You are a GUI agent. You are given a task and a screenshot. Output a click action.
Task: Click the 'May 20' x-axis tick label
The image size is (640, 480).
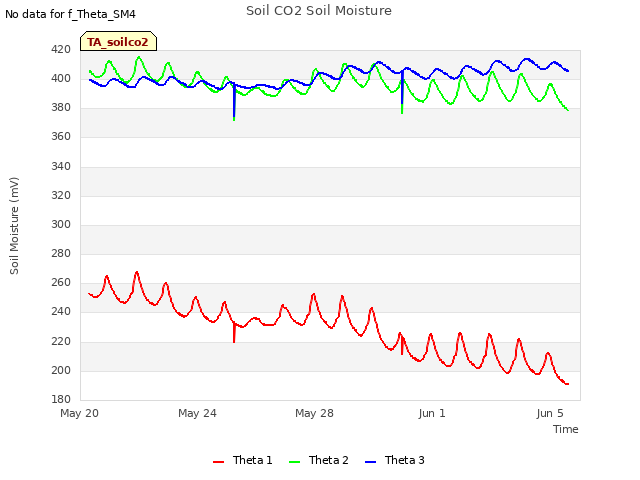(80, 413)
